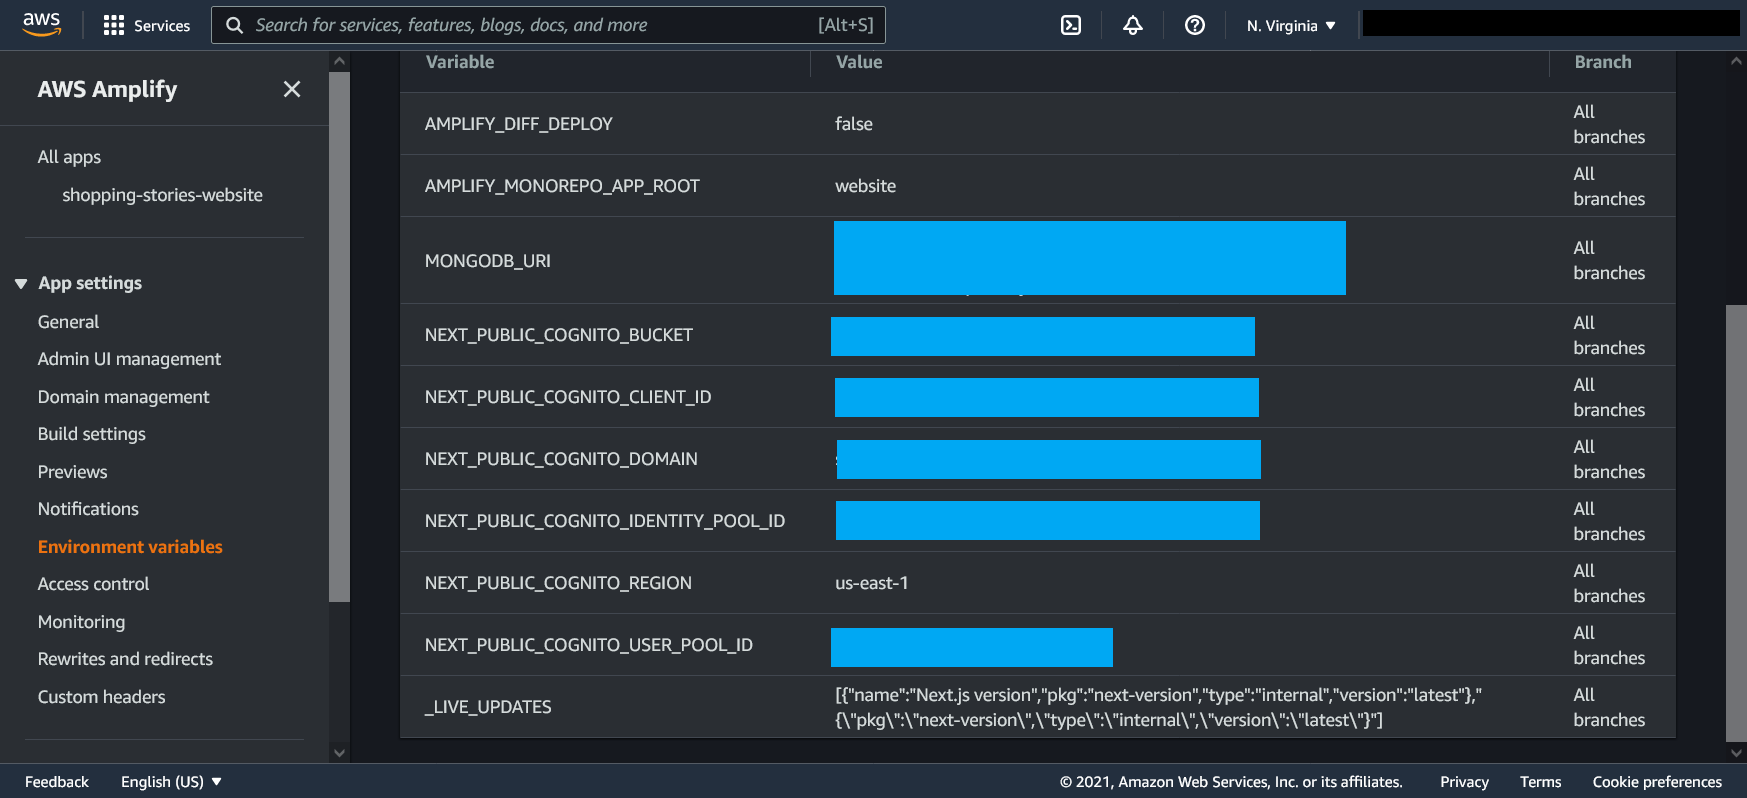Select NEXT_PUBLIC_COGNITO_IDENTITY_POOL_ID name
Viewport: 1747px width, 798px height.
coord(605,521)
